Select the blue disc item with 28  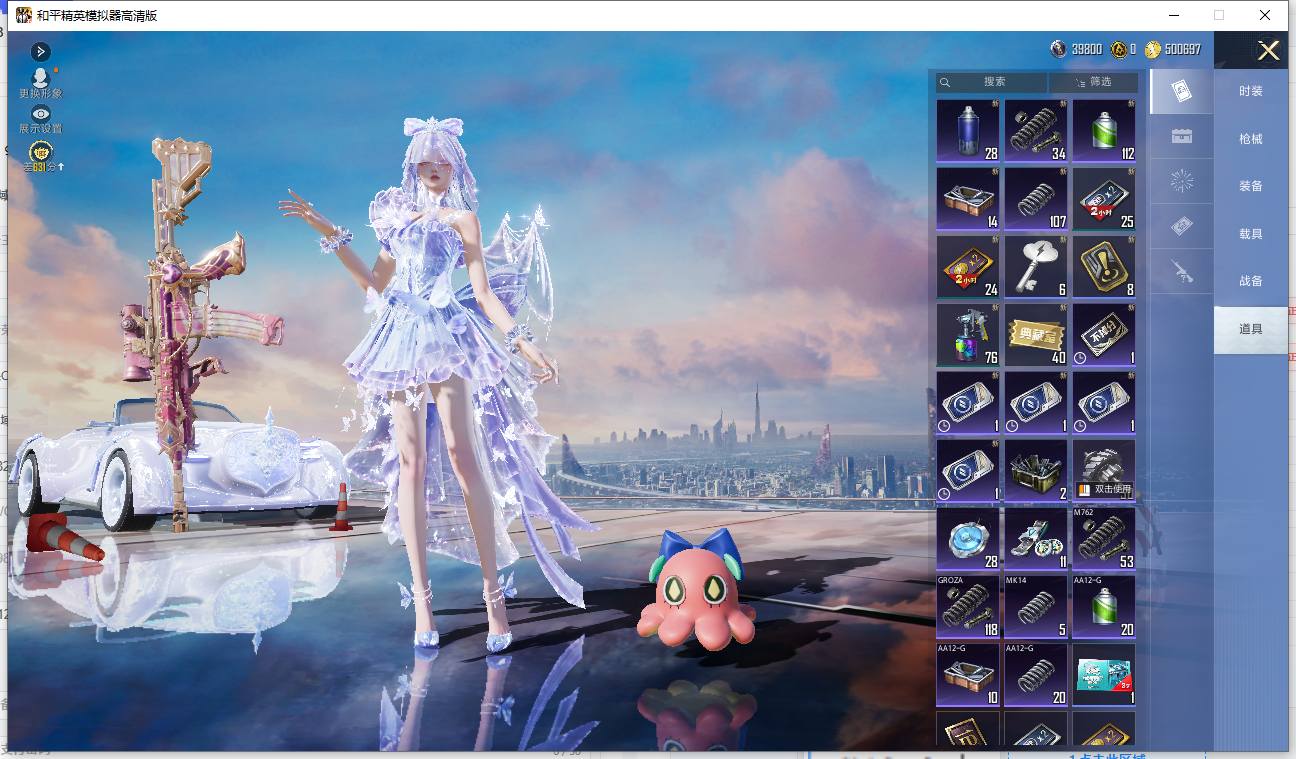(x=968, y=539)
